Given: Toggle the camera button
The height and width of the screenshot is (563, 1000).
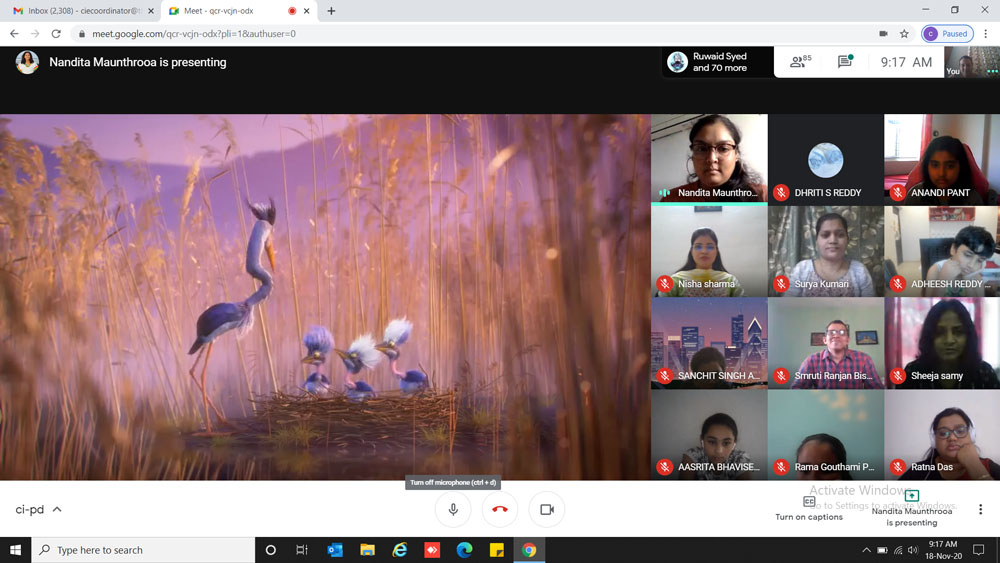Looking at the screenshot, I should coord(547,509).
